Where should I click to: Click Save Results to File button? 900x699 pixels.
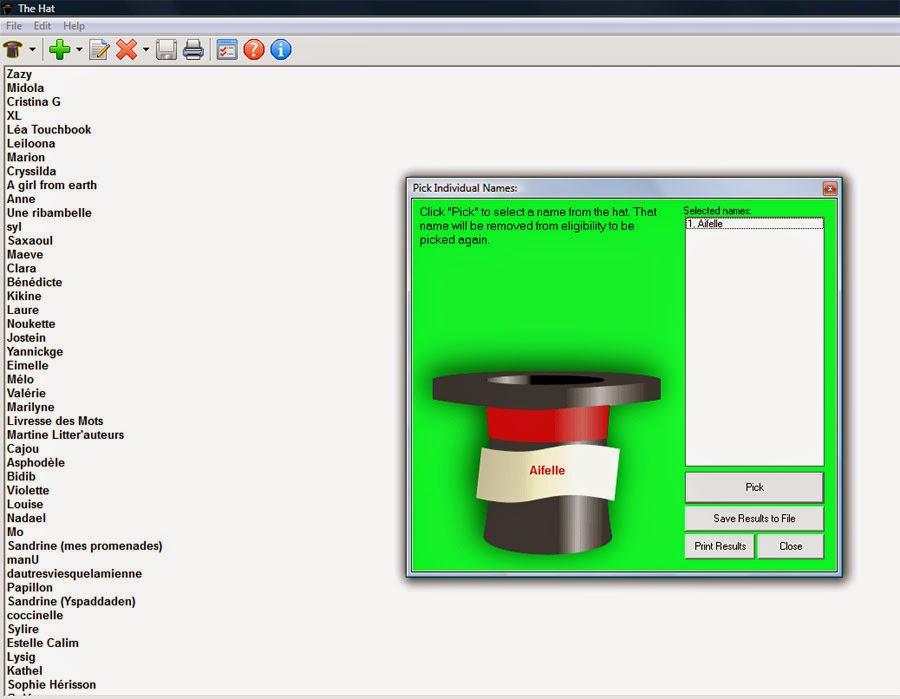pos(754,518)
